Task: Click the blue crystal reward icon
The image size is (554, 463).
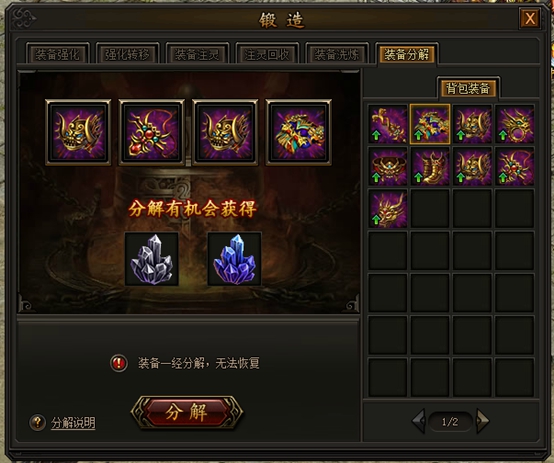Action: (234, 259)
